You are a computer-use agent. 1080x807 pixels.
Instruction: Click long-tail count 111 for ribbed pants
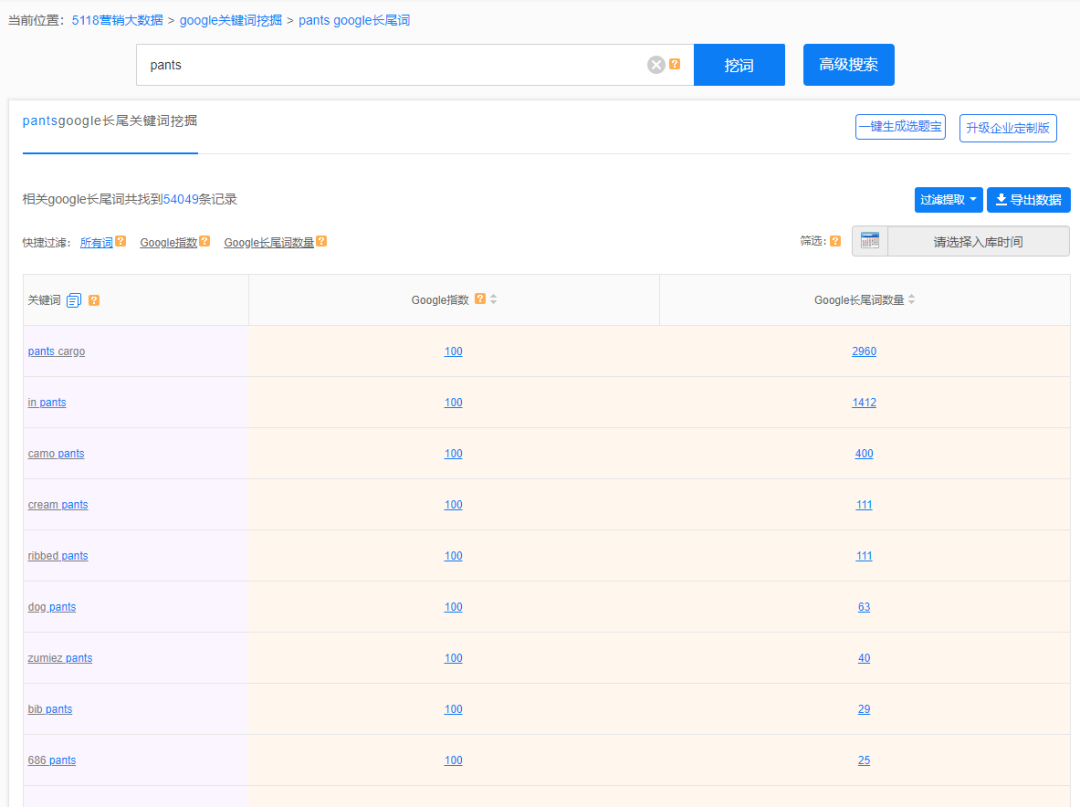(x=864, y=556)
